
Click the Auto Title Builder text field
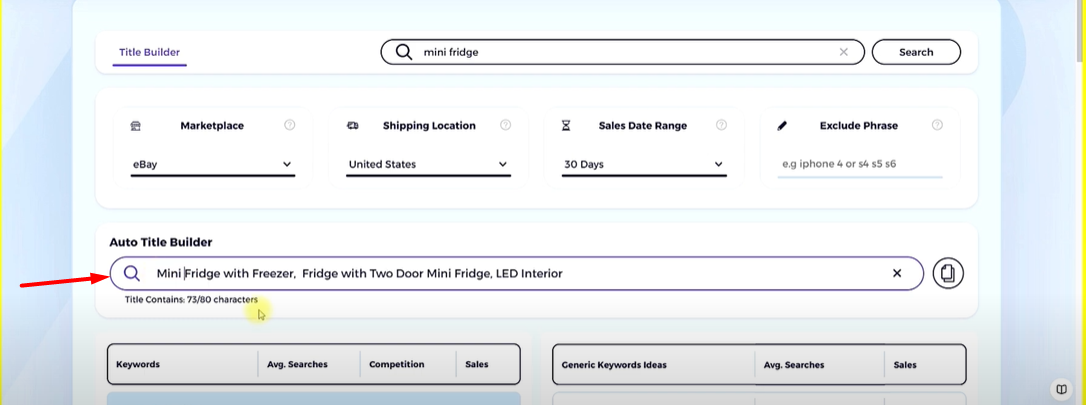[520, 273]
